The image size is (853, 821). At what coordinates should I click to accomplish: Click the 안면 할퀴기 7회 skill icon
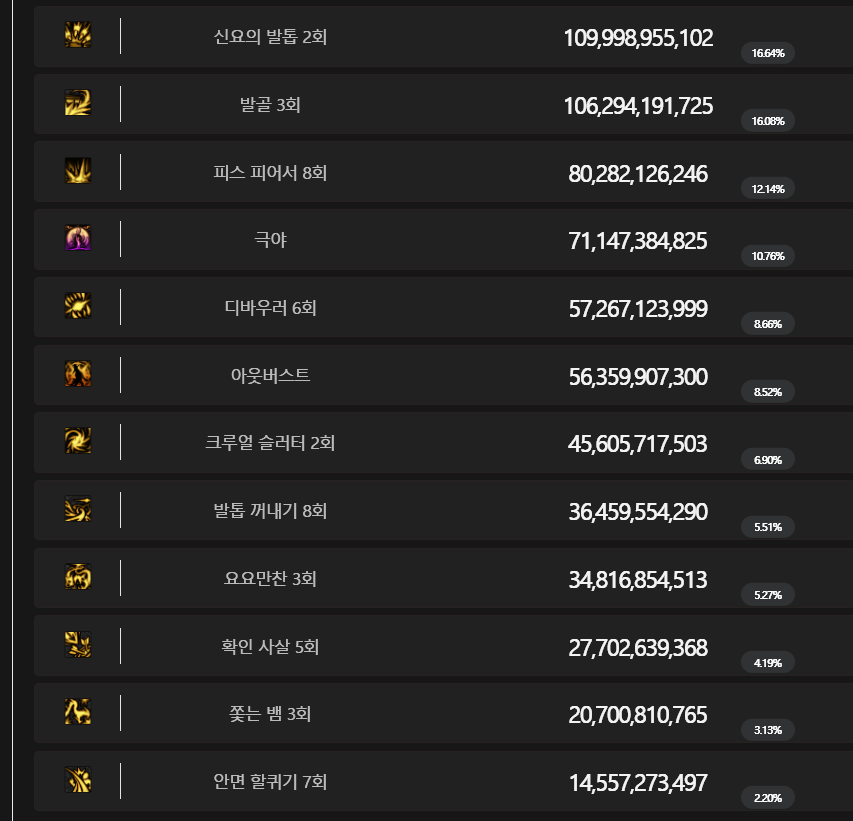click(78, 780)
